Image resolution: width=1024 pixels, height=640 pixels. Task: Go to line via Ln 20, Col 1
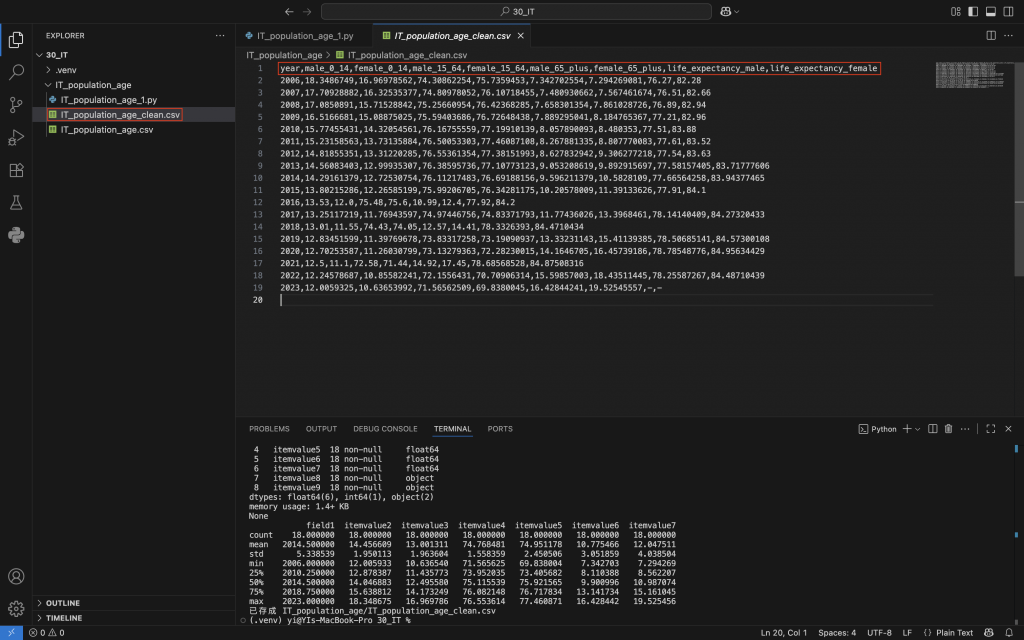tap(783, 632)
